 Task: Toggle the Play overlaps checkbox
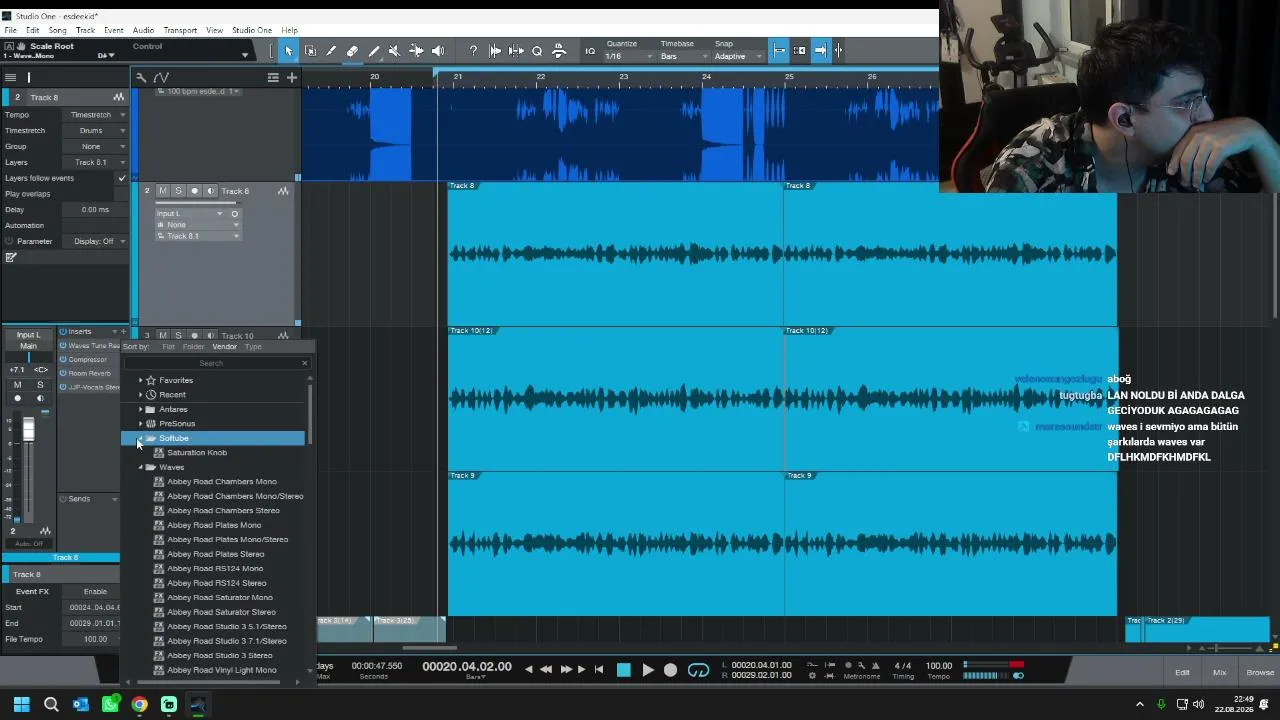pyautogui.click(x=122, y=194)
